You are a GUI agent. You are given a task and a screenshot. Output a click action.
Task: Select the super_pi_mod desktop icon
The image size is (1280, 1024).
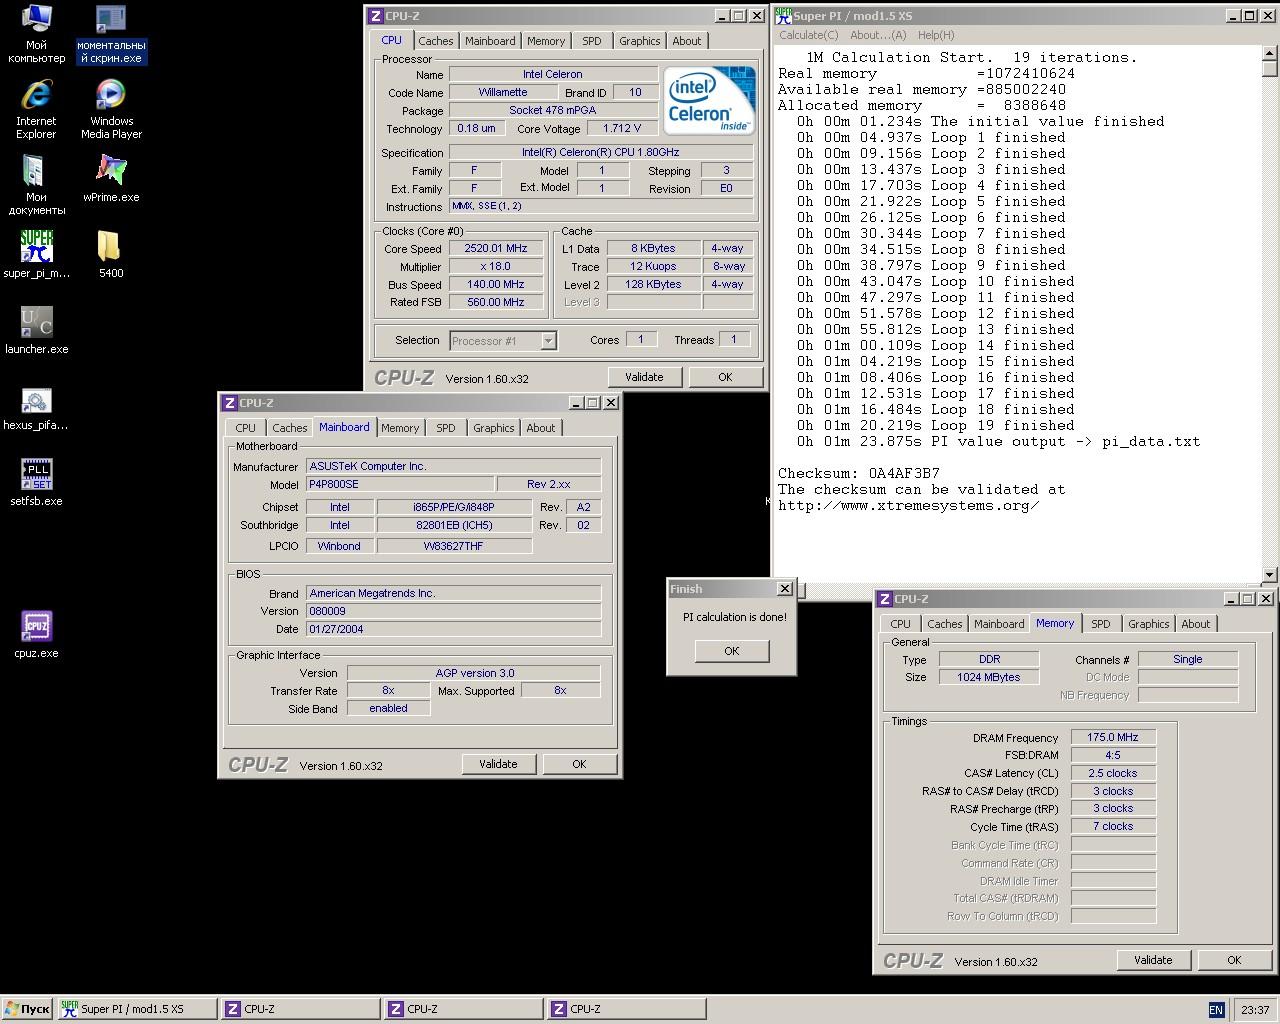pos(36,255)
